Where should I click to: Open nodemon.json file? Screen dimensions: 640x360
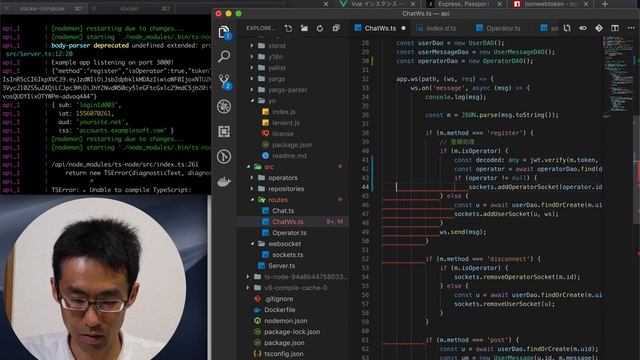pos(285,321)
